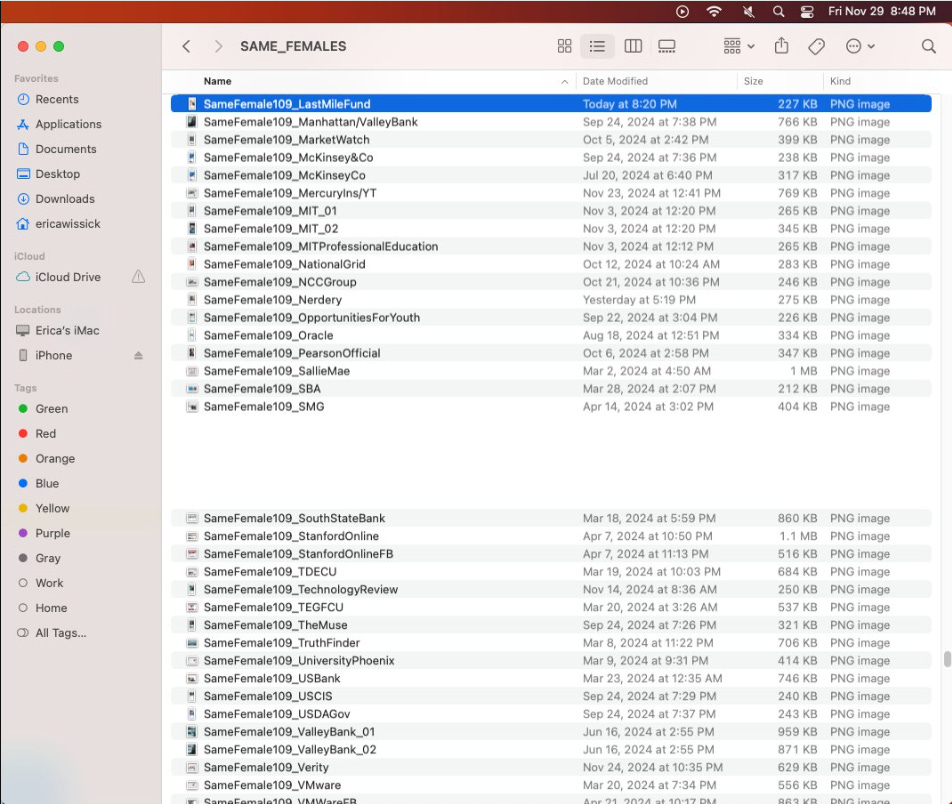Switch to list view
952x804 pixels.
[x=597, y=46]
